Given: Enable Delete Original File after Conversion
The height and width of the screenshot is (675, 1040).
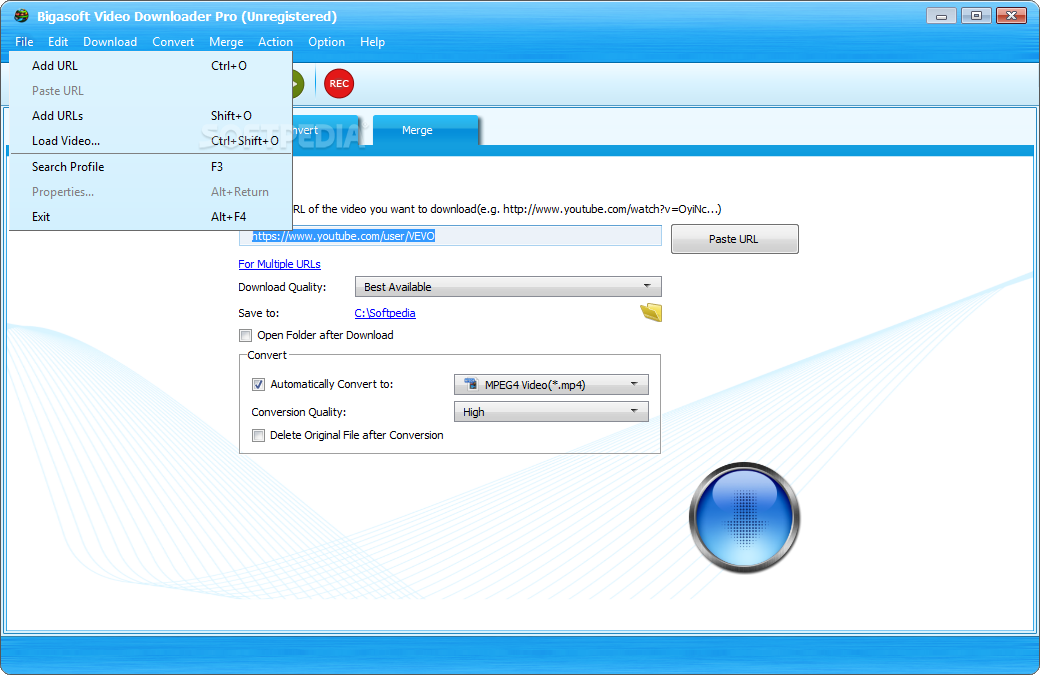Looking at the screenshot, I should tap(258, 436).
